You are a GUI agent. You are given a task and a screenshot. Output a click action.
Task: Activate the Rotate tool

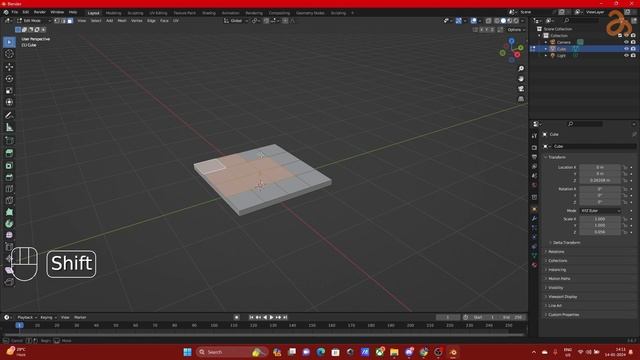9,78
